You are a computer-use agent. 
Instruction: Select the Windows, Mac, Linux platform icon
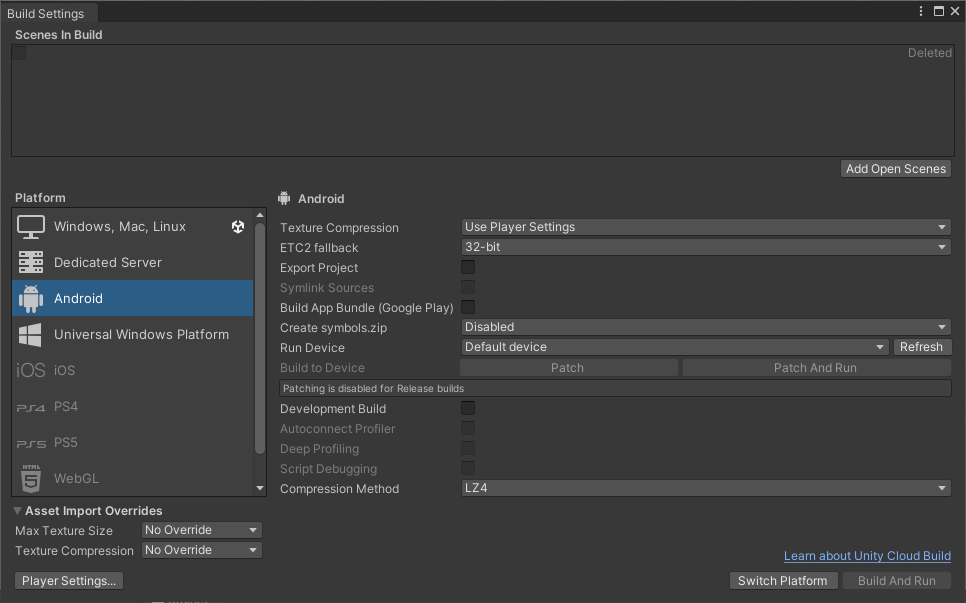click(x=31, y=227)
